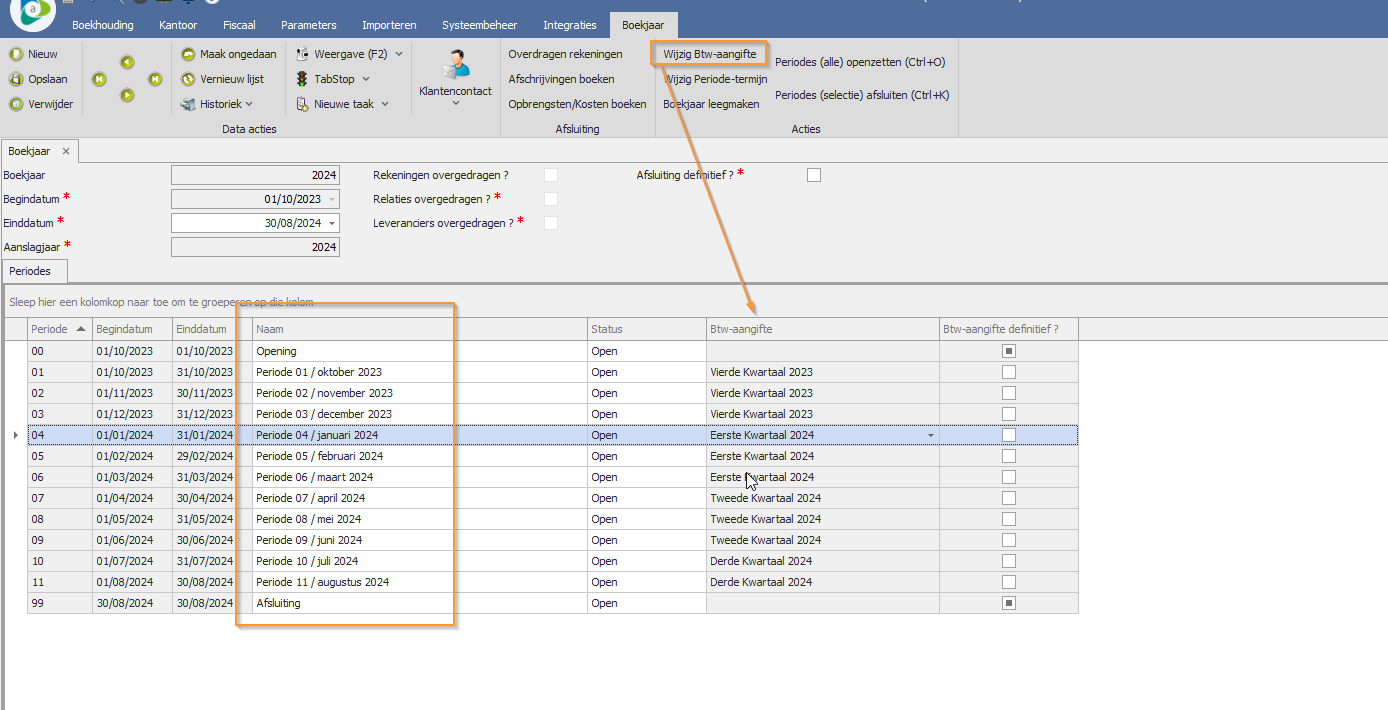Click the Nieuw icon in the ribbon

click(x=16, y=54)
